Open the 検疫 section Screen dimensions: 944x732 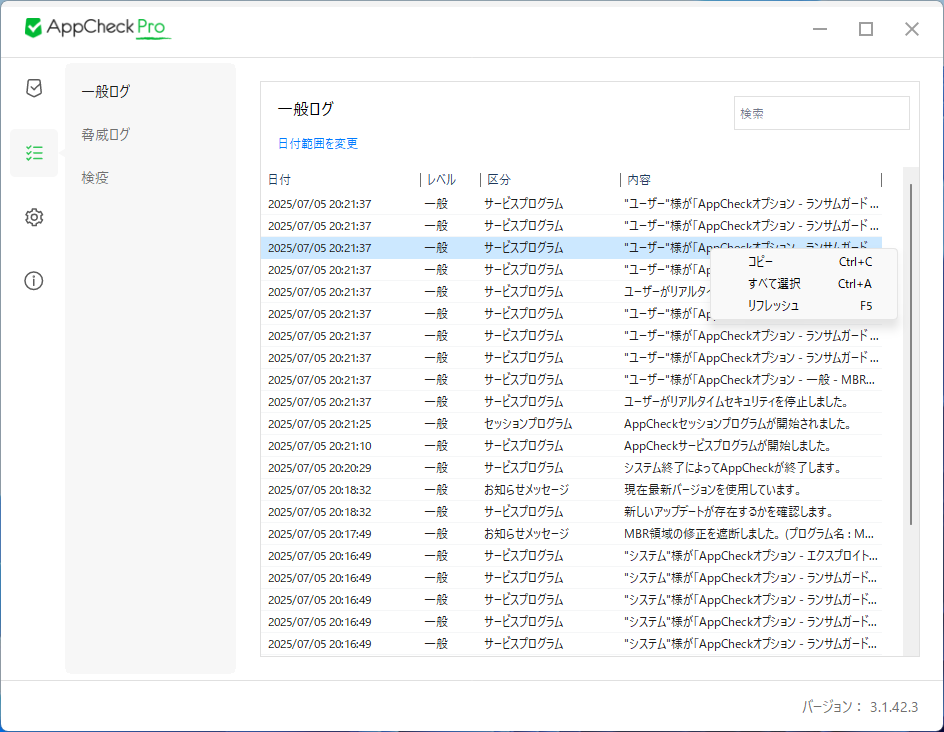click(95, 178)
